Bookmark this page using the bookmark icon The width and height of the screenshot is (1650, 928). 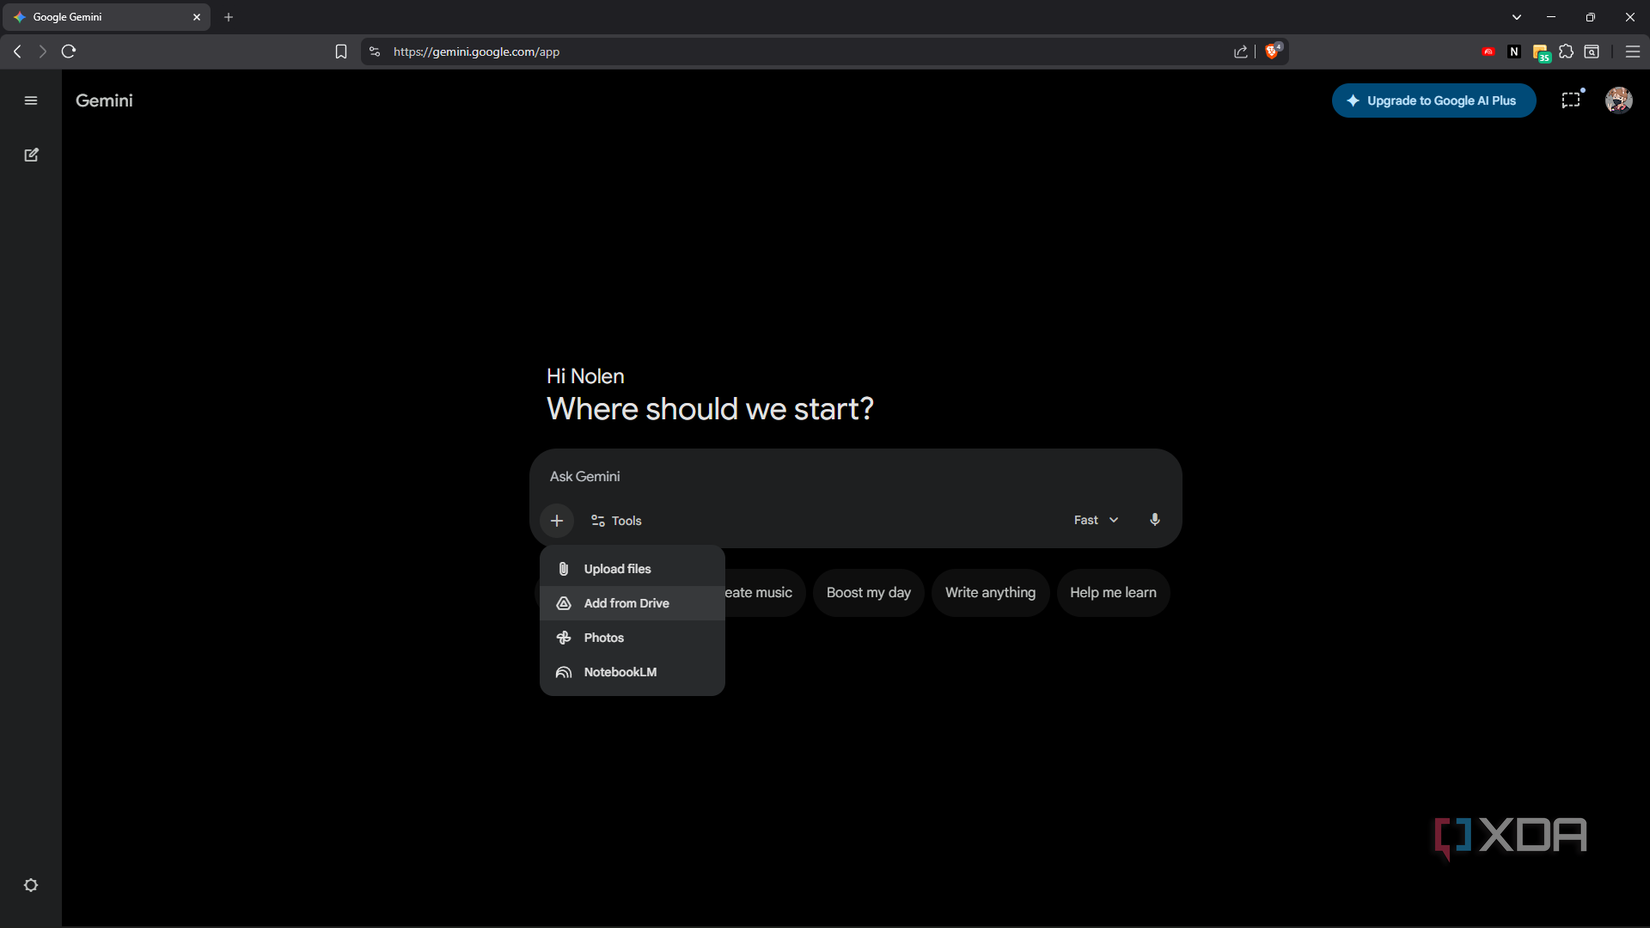(x=341, y=51)
